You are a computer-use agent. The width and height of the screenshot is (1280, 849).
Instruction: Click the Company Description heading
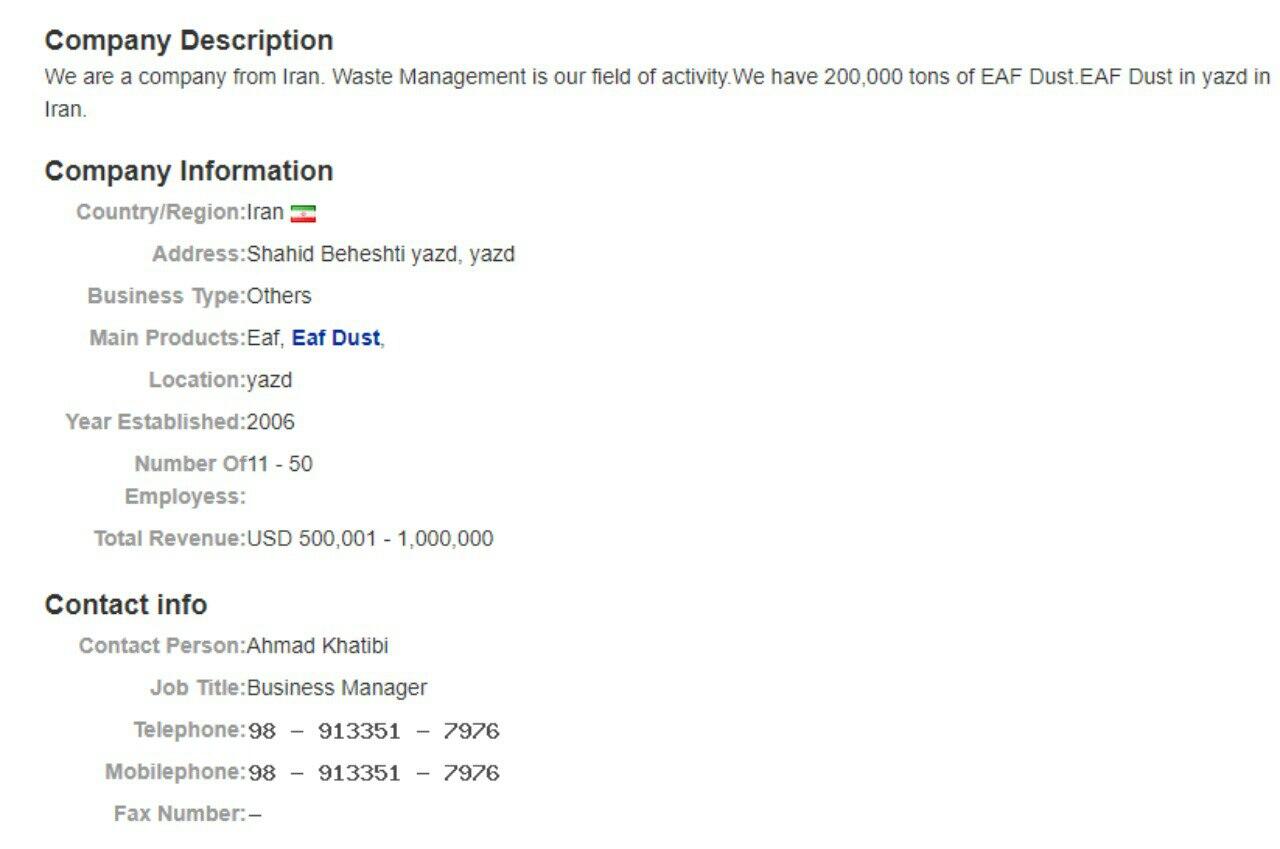pyautogui.click(x=189, y=41)
